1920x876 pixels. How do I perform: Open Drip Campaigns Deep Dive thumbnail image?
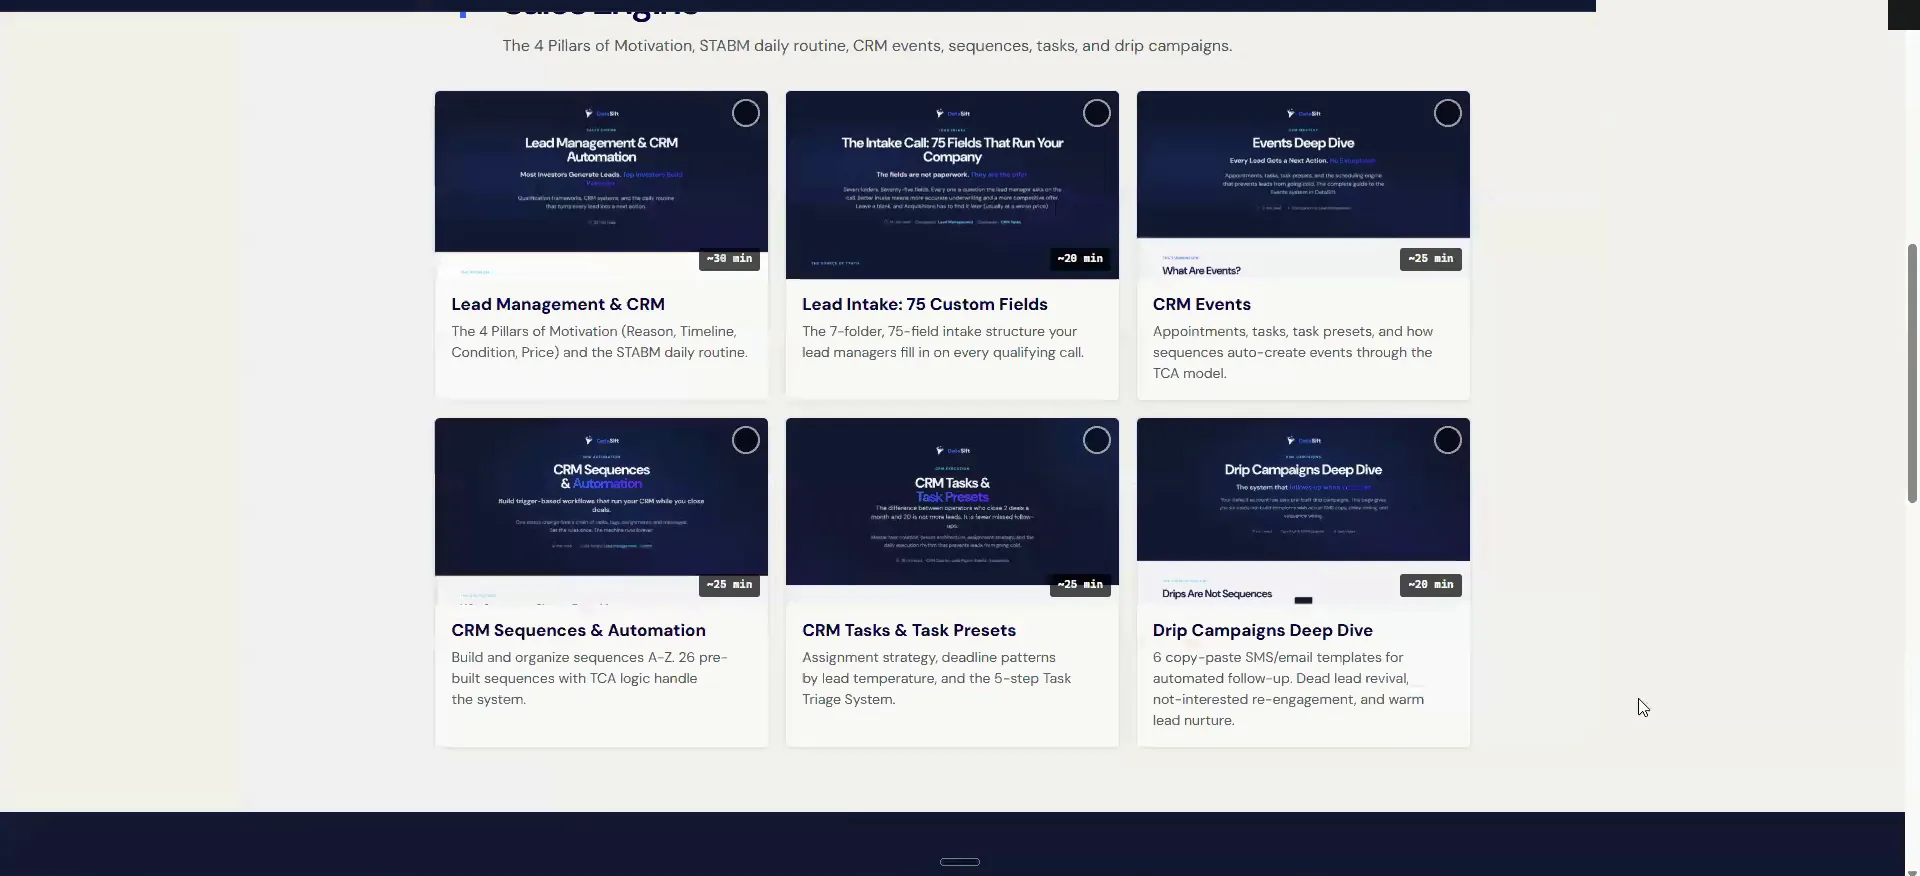[1303, 512]
